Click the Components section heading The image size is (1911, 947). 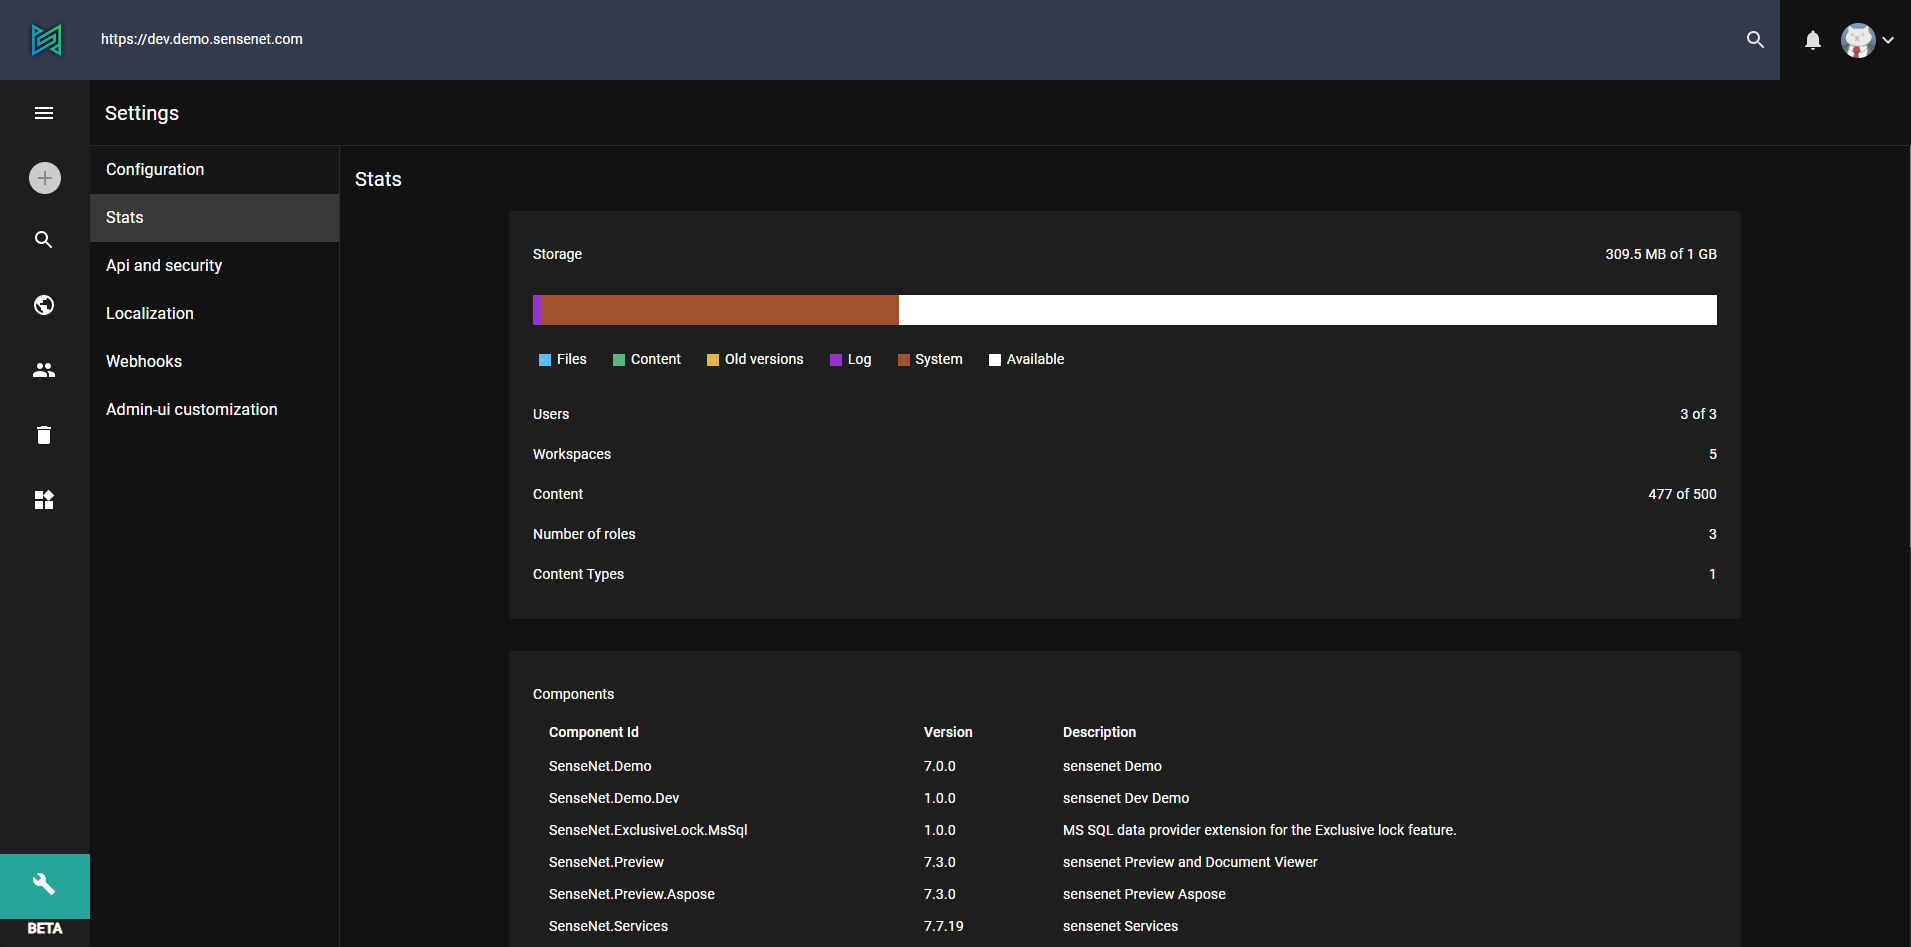(573, 694)
